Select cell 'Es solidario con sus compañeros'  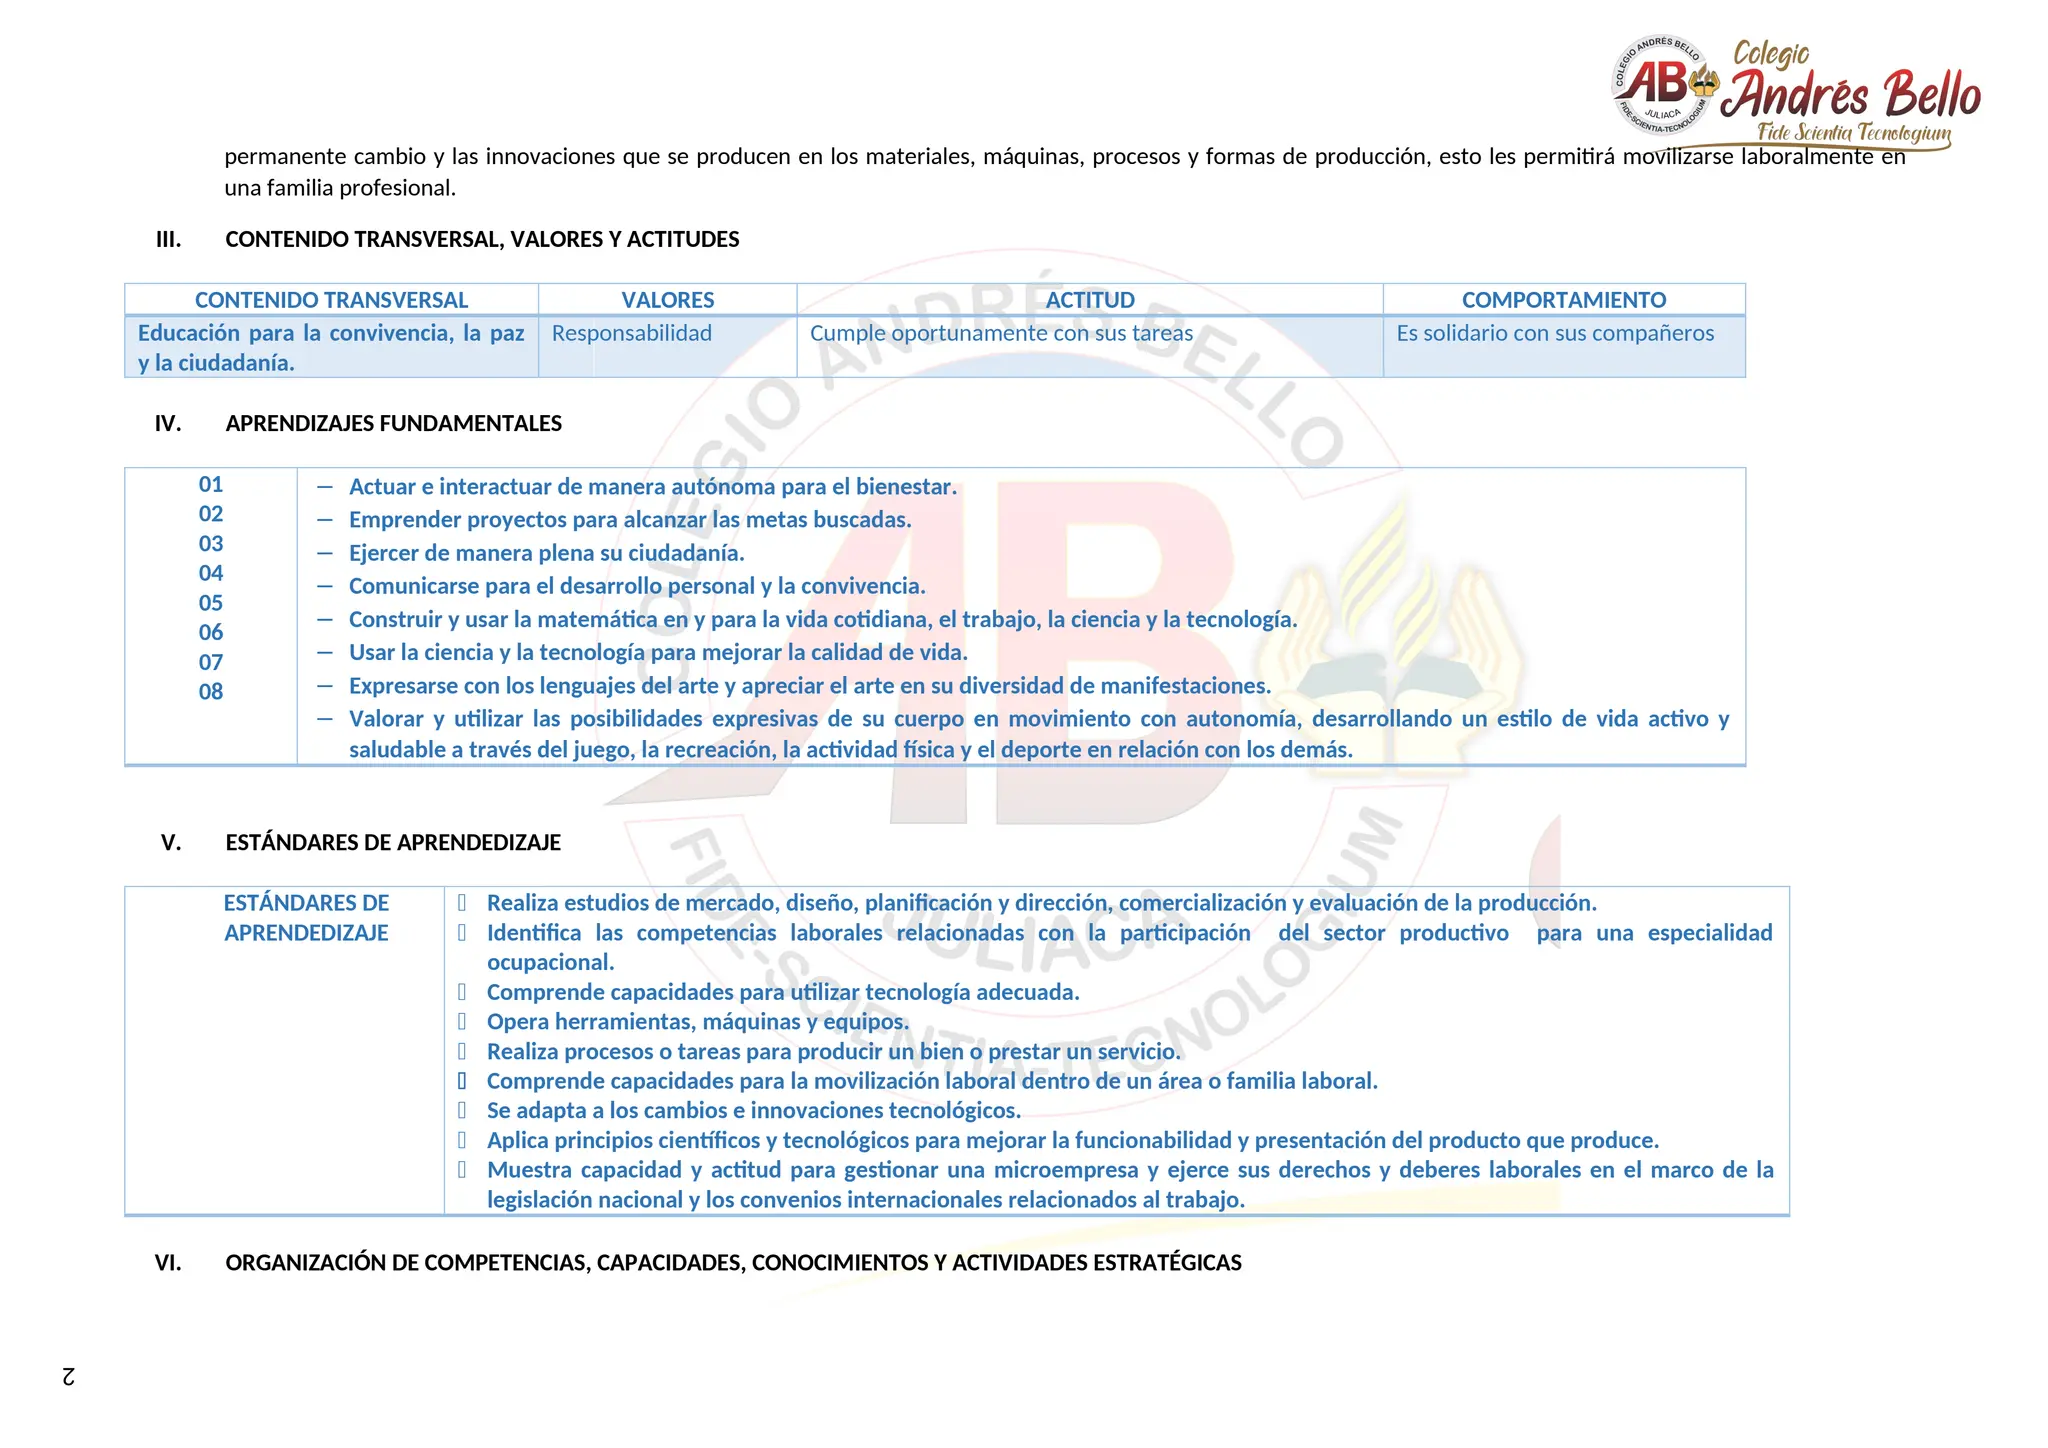(x=1564, y=346)
